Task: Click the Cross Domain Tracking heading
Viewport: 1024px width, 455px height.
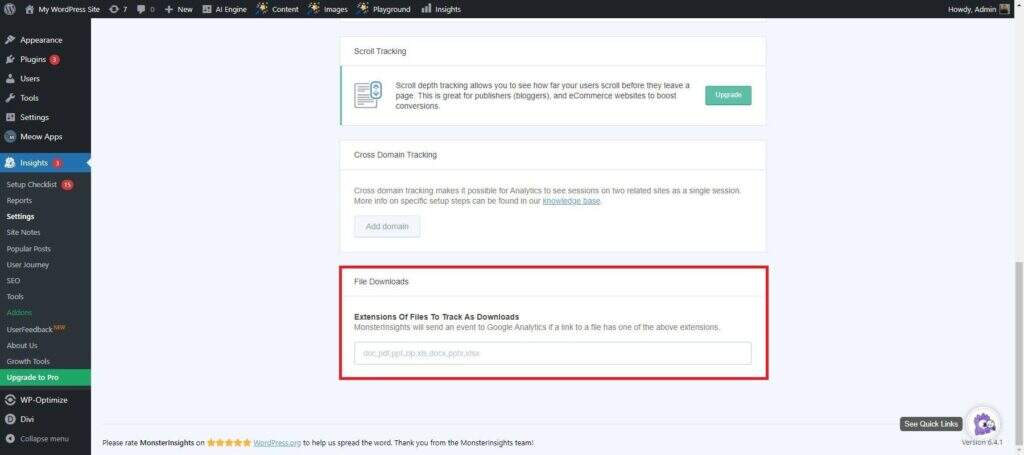Action: click(x=395, y=155)
